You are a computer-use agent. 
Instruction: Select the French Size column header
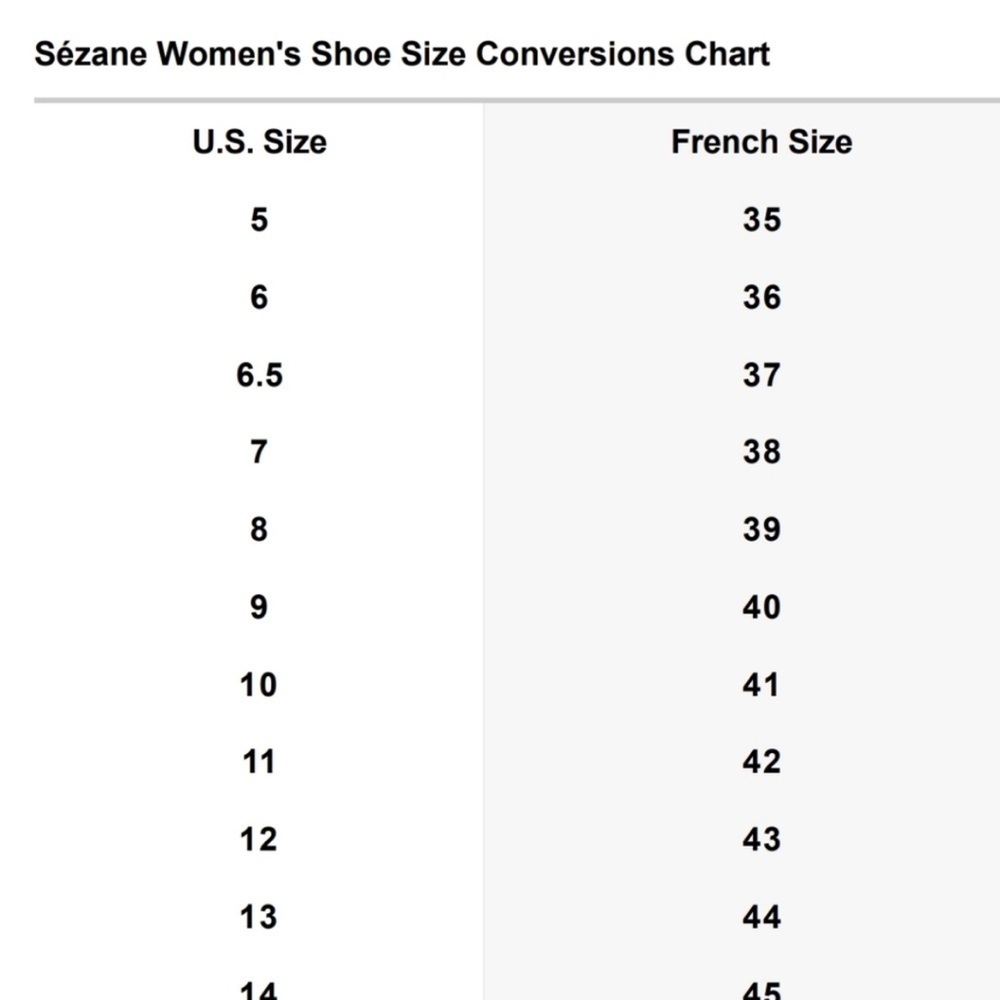coord(761,142)
